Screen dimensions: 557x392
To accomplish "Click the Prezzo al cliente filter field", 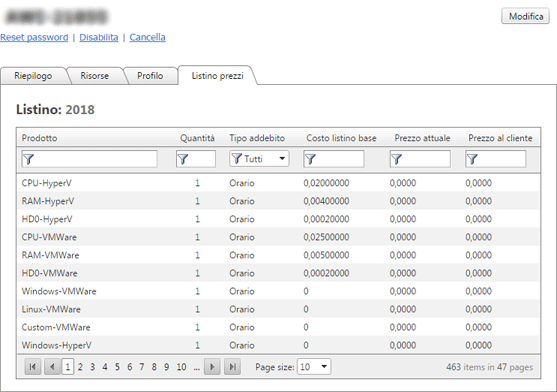I will [496, 159].
